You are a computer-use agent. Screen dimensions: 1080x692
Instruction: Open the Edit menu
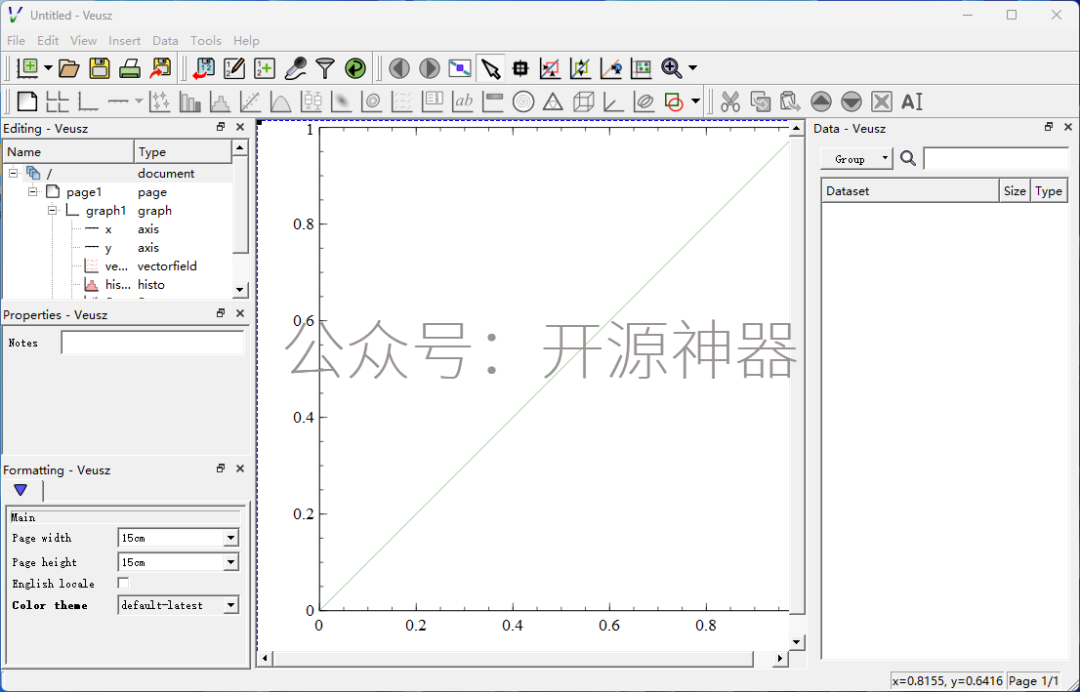(48, 41)
